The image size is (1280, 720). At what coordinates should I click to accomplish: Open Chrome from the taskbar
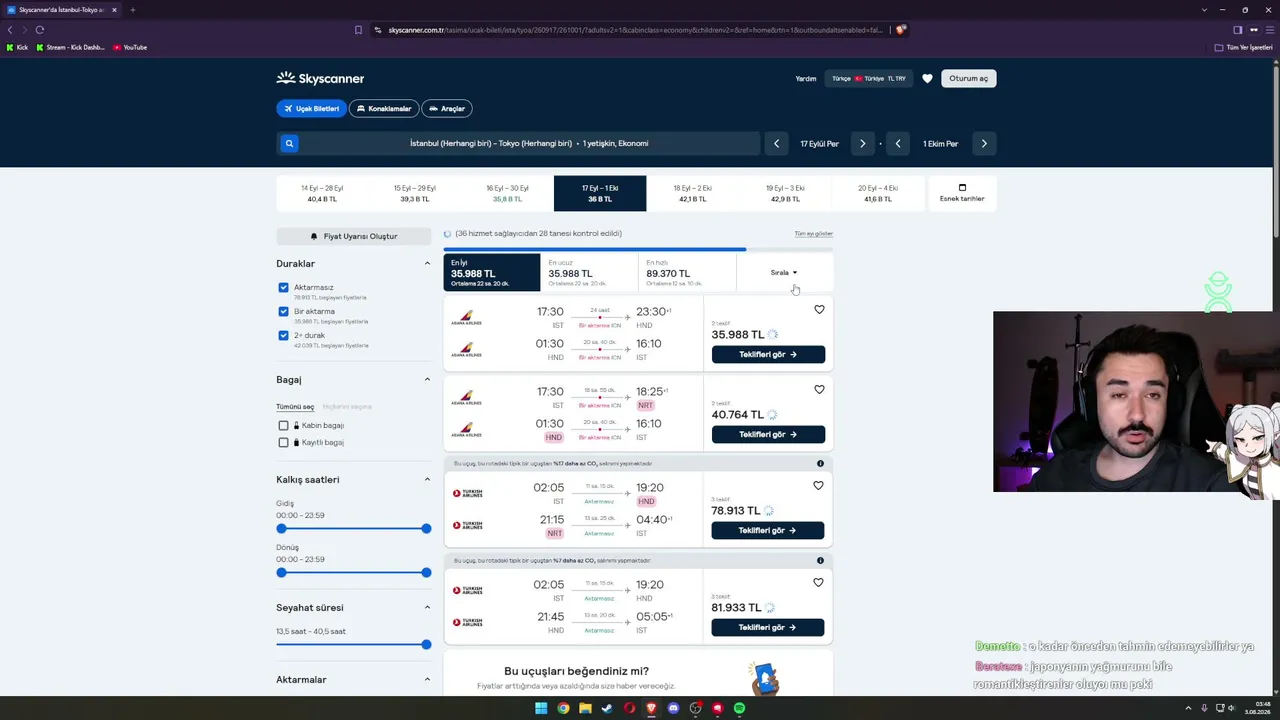coord(563,708)
